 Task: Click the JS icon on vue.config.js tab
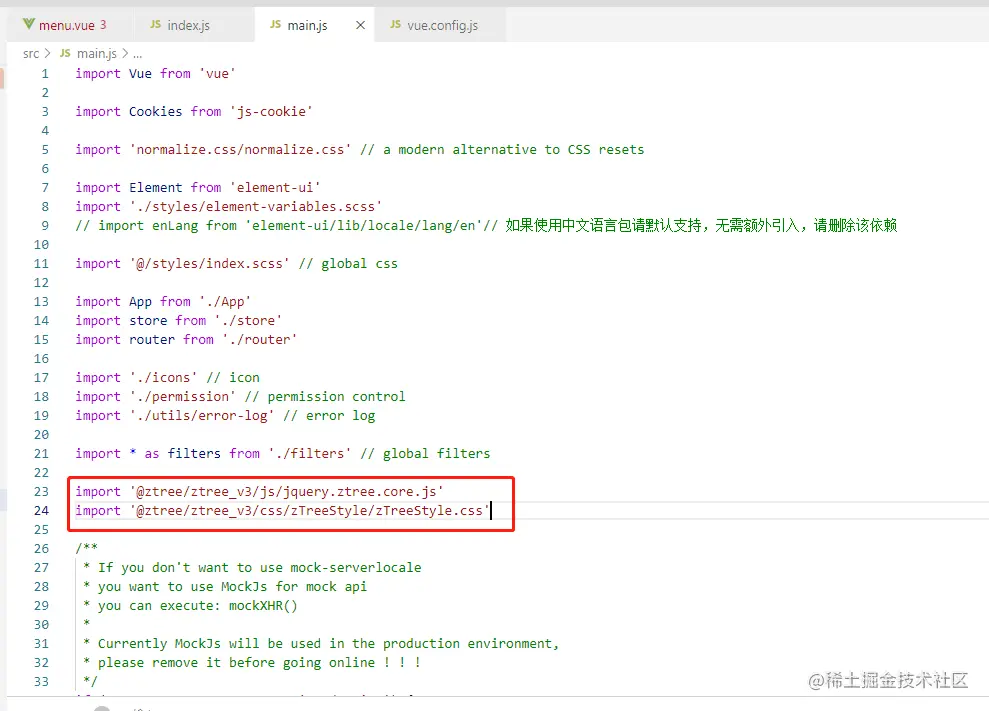point(395,25)
